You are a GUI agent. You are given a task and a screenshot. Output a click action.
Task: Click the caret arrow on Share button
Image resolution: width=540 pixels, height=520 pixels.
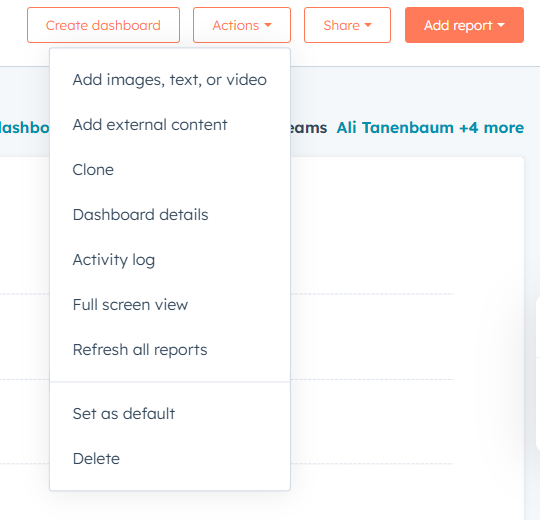pos(368,25)
